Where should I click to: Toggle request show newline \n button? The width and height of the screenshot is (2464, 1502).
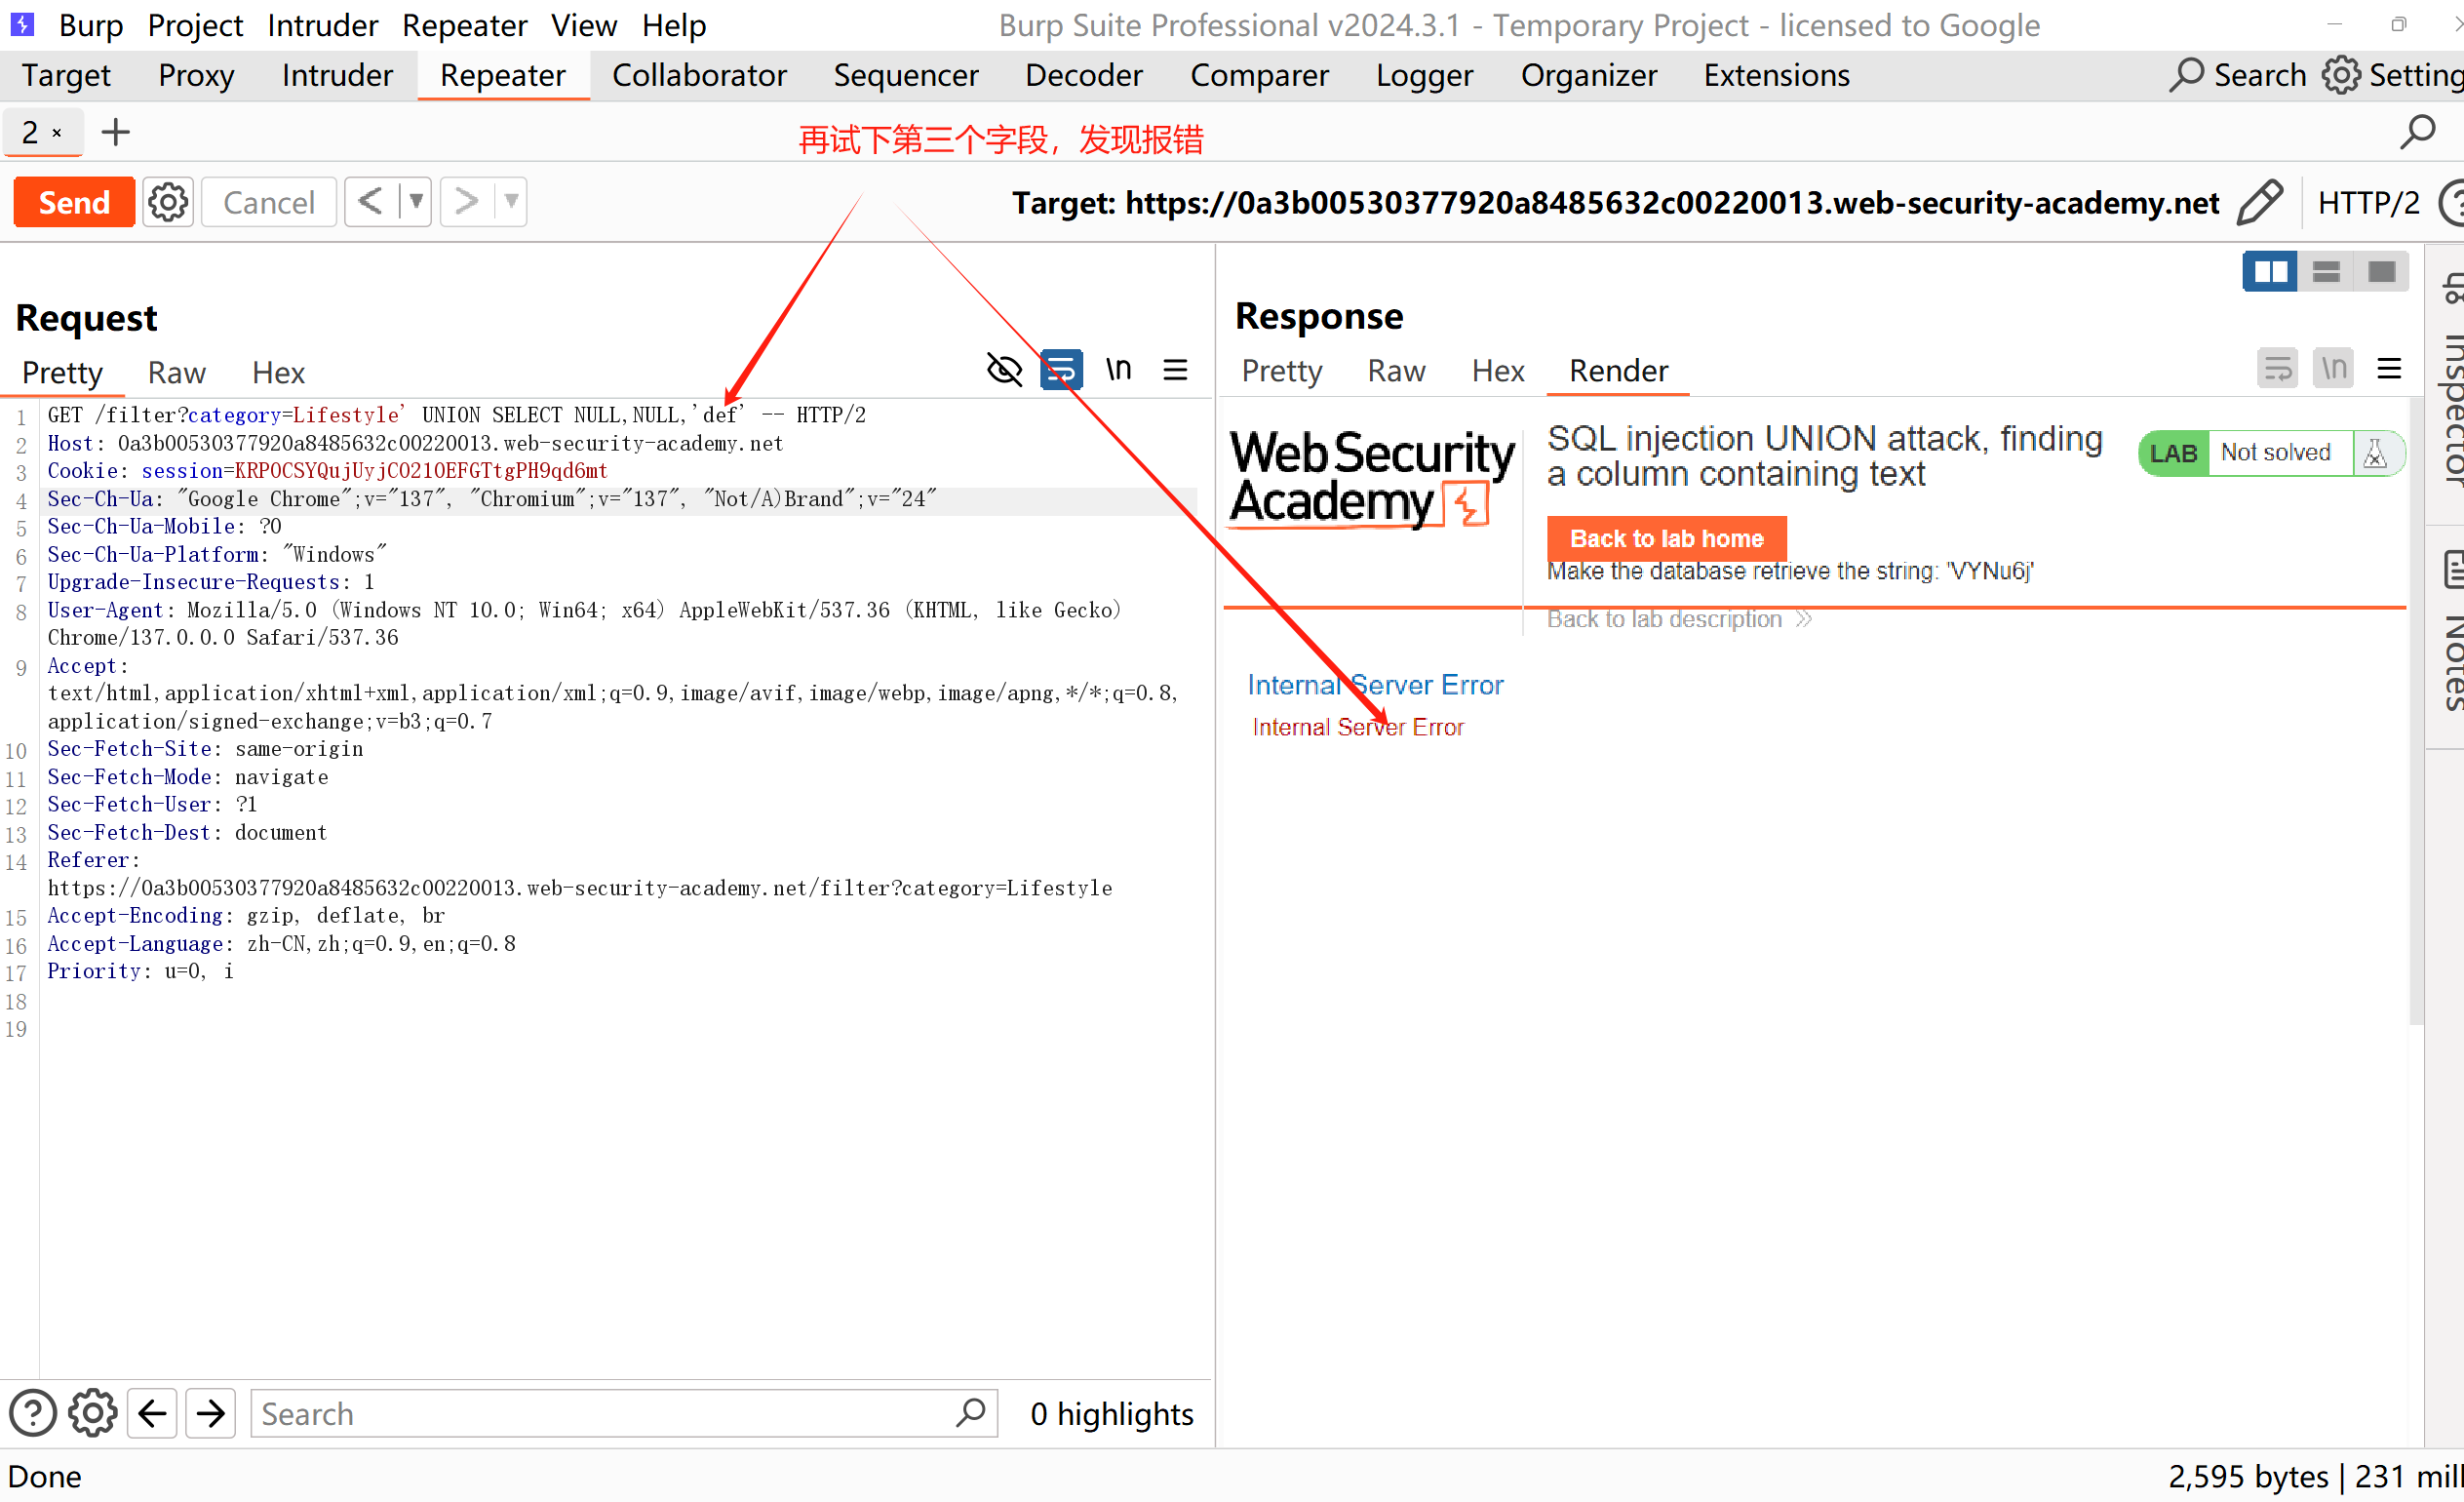(1118, 370)
